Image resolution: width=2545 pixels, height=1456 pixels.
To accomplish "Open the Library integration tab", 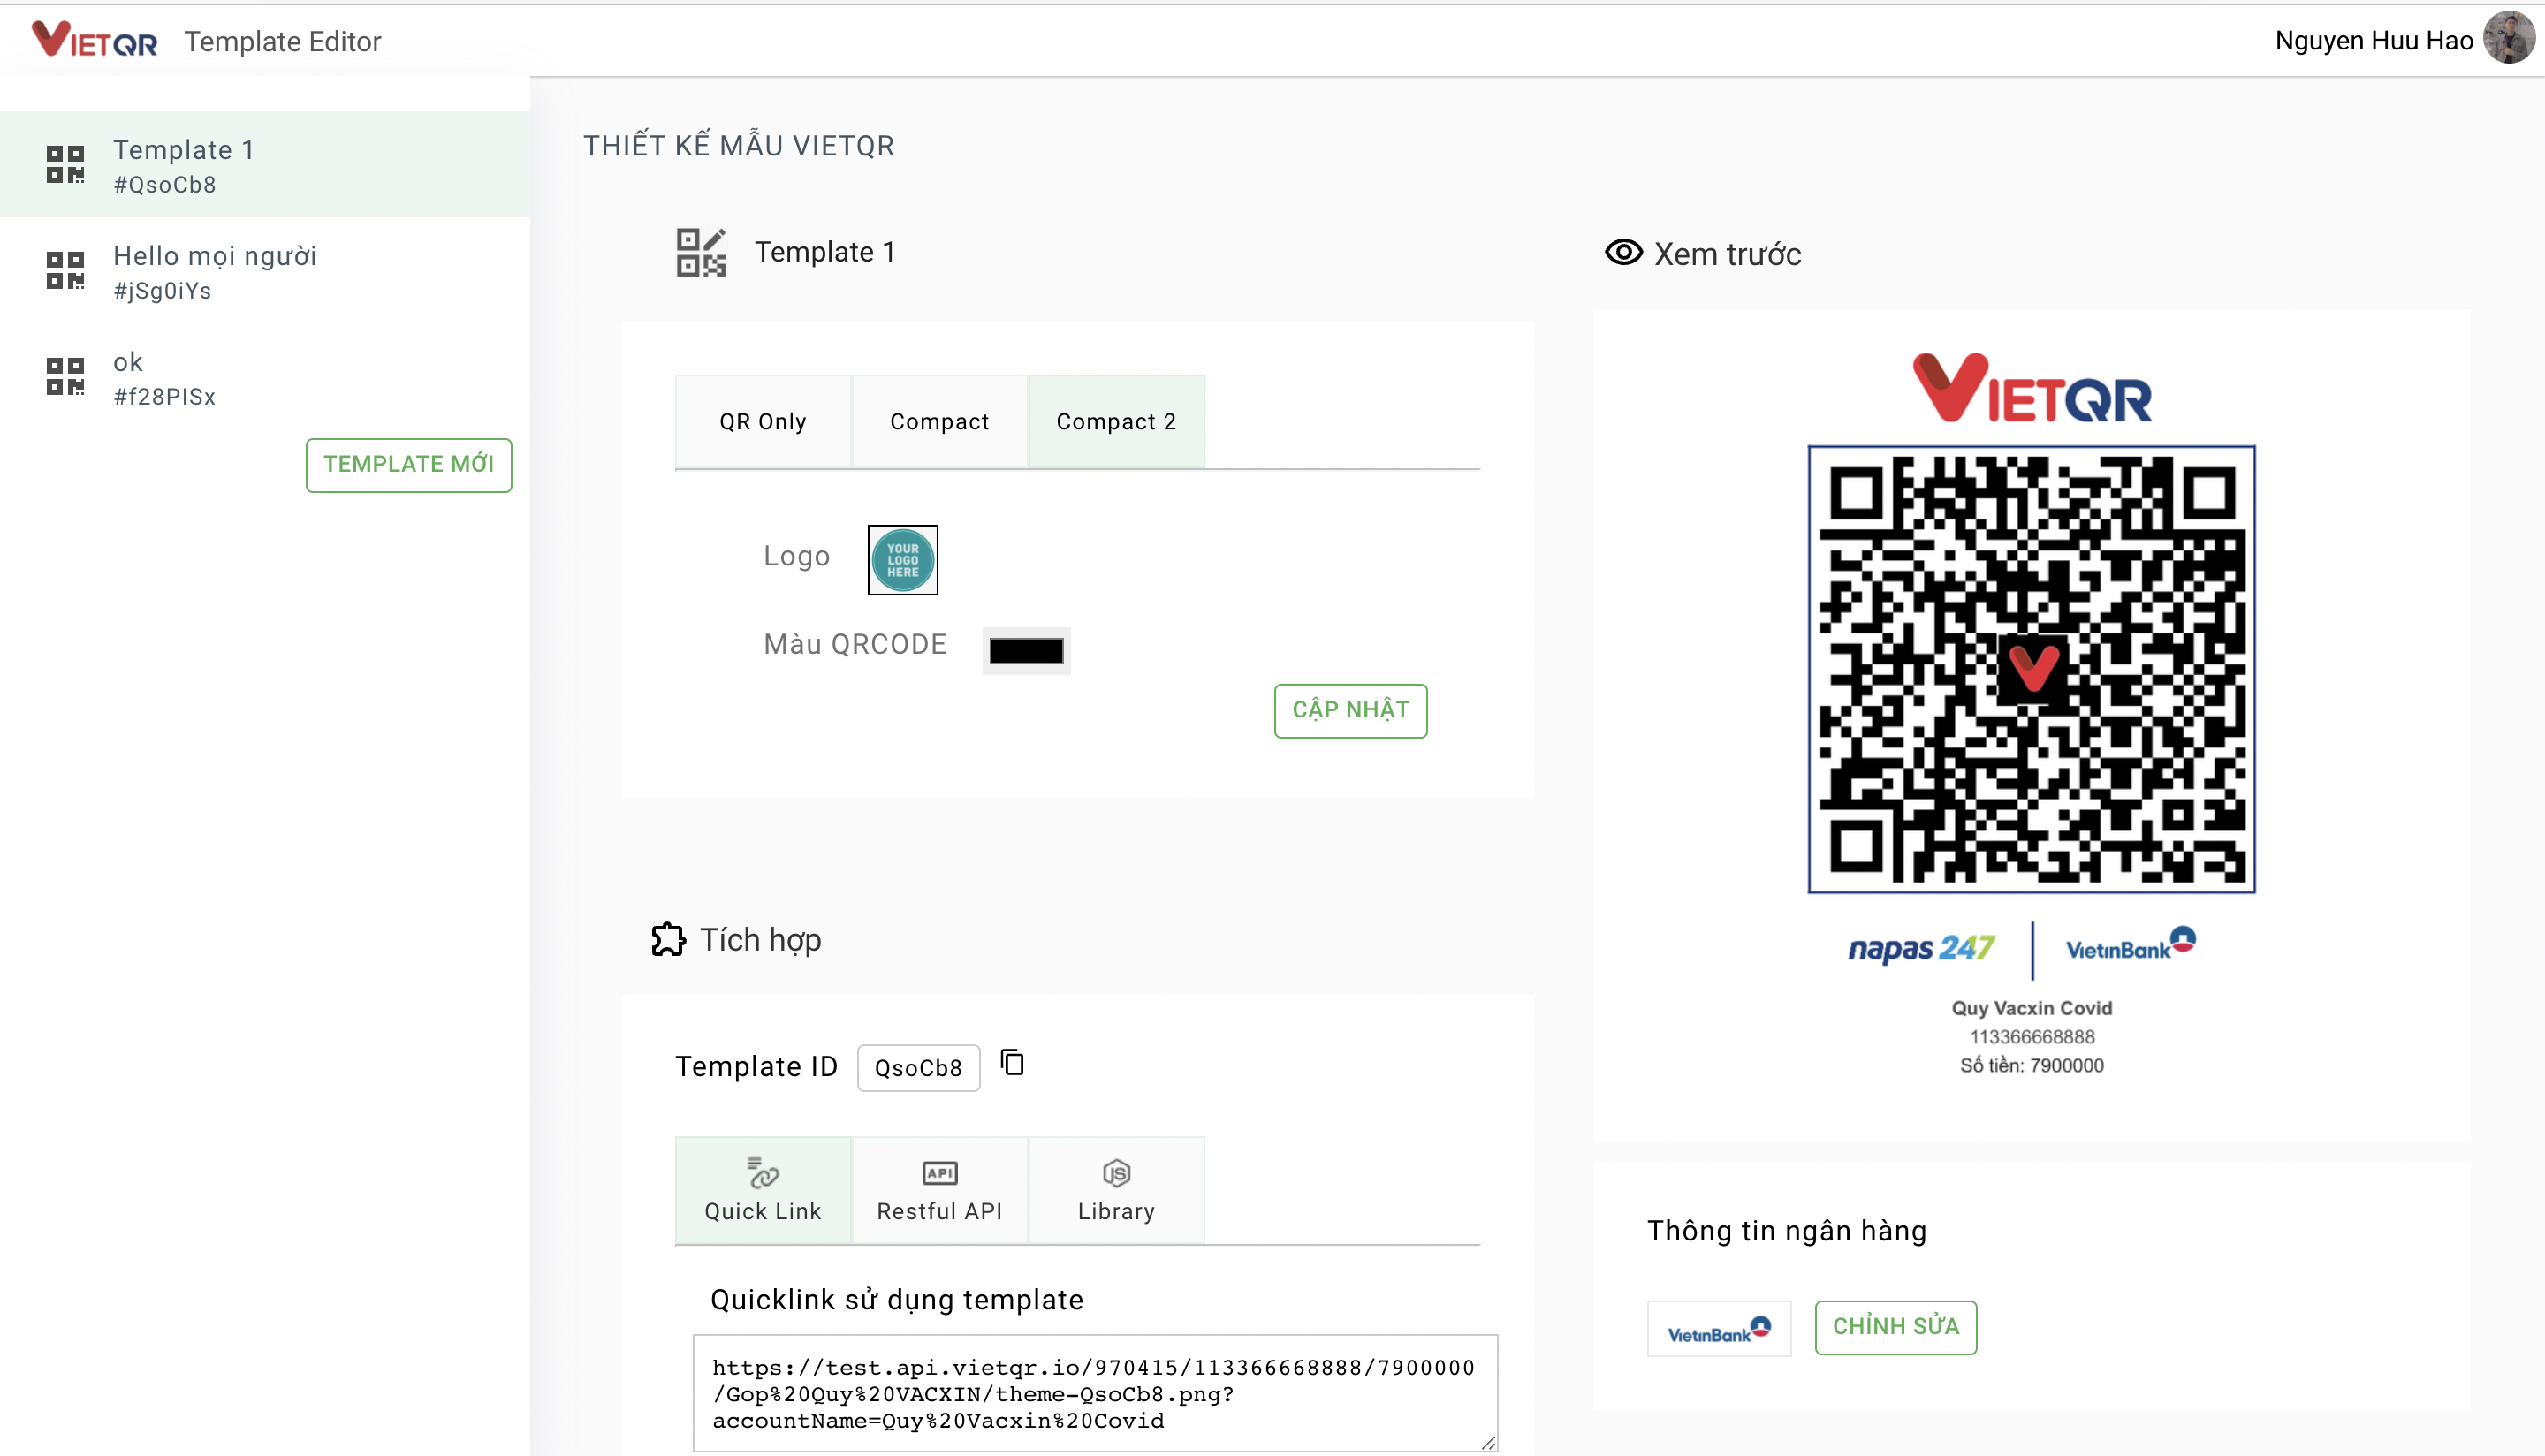I will pos(1116,1190).
